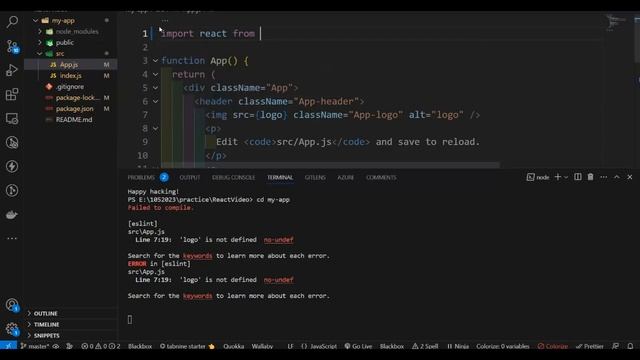The image size is (640, 360).
Task: Fold the header element at line 6
Action: [x=156, y=101]
